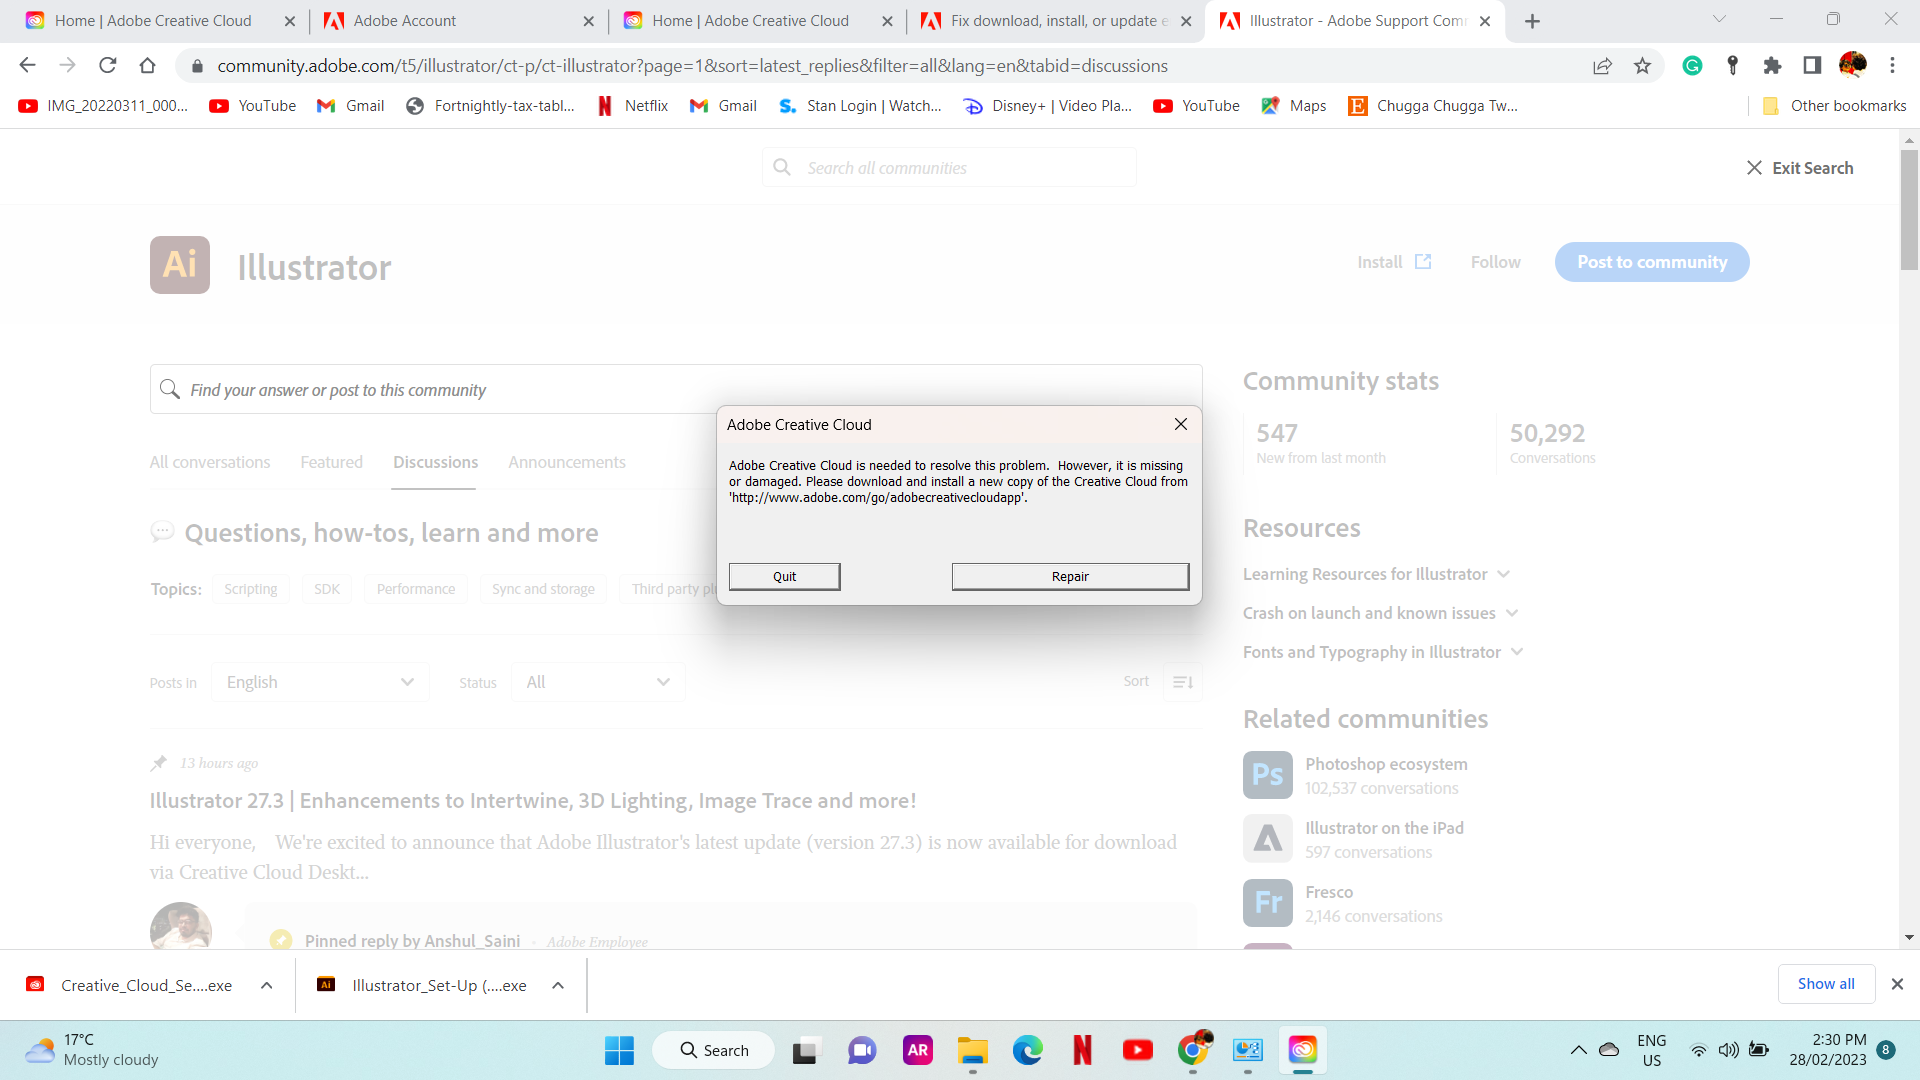Click the Windows Start button
The image size is (1920, 1080).
619,1050
